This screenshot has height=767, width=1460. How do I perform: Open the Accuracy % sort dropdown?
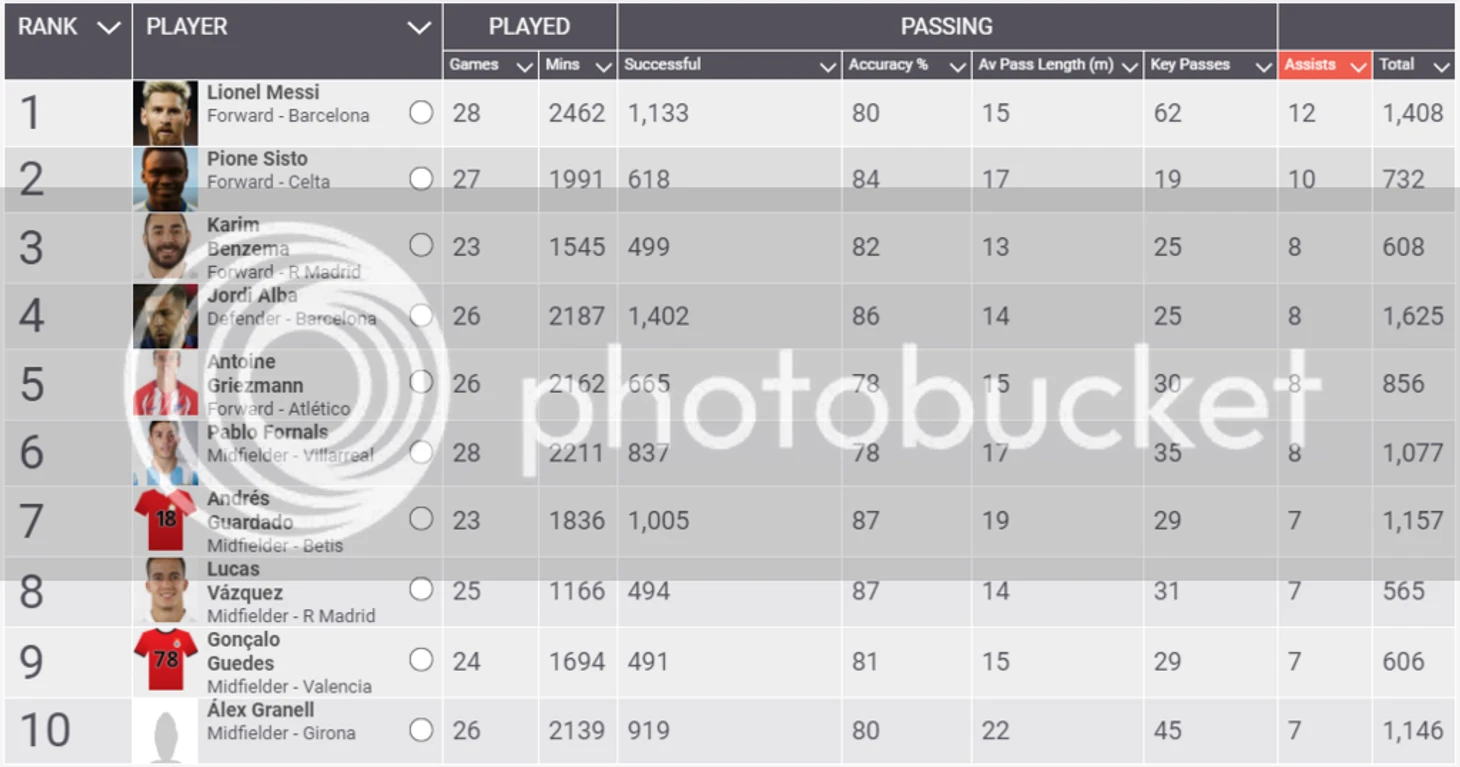pyautogui.click(x=957, y=66)
